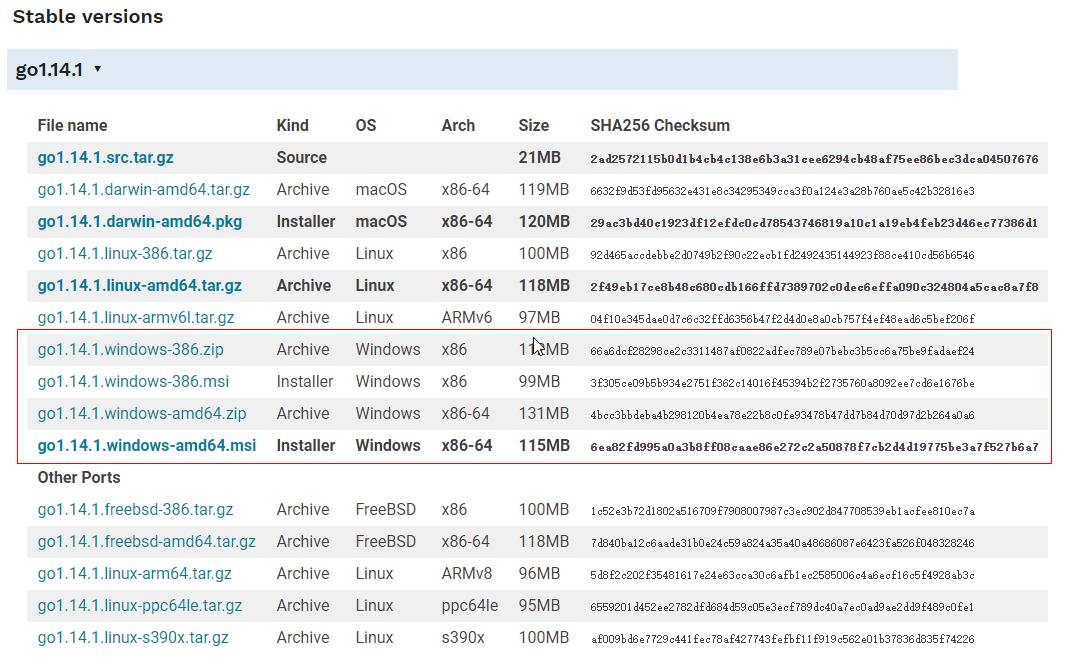Screen dimensions: 1066x662
Task: Click the Stable versions heading
Action: point(88,16)
